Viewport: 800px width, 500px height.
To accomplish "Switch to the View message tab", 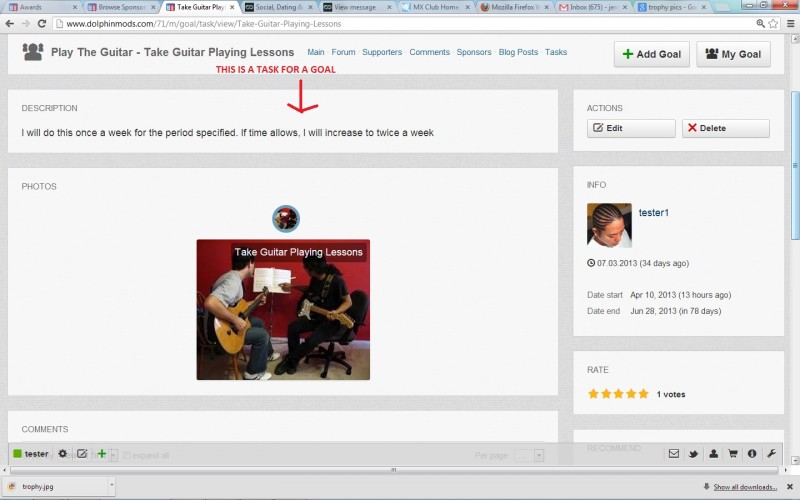I will [357, 7].
